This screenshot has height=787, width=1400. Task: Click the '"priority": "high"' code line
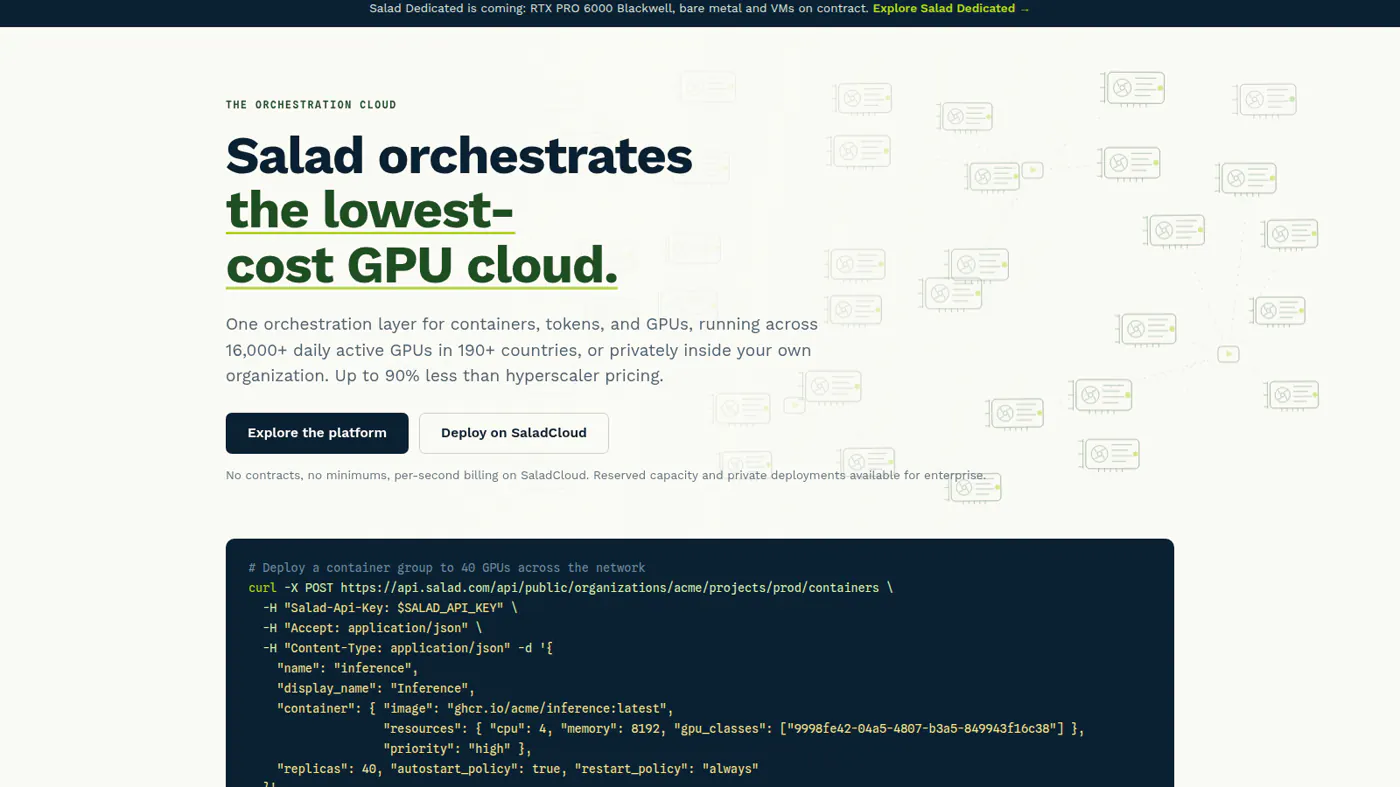click(457, 748)
